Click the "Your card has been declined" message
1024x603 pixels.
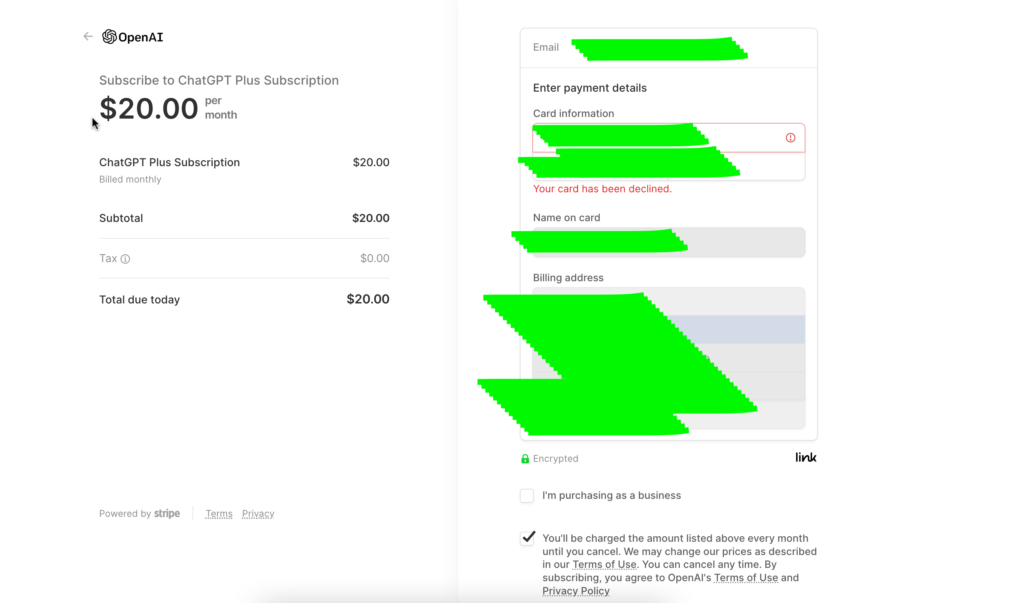click(602, 189)
